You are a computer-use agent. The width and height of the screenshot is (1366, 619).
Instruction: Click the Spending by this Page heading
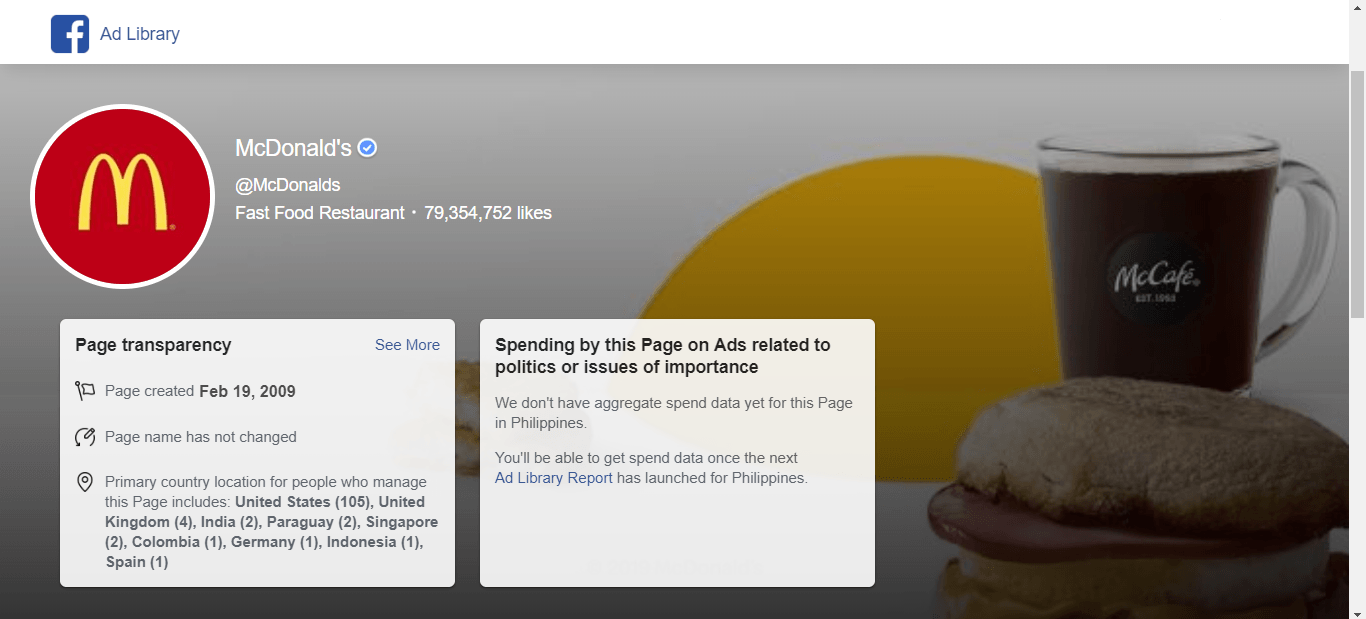pos(663,356)
